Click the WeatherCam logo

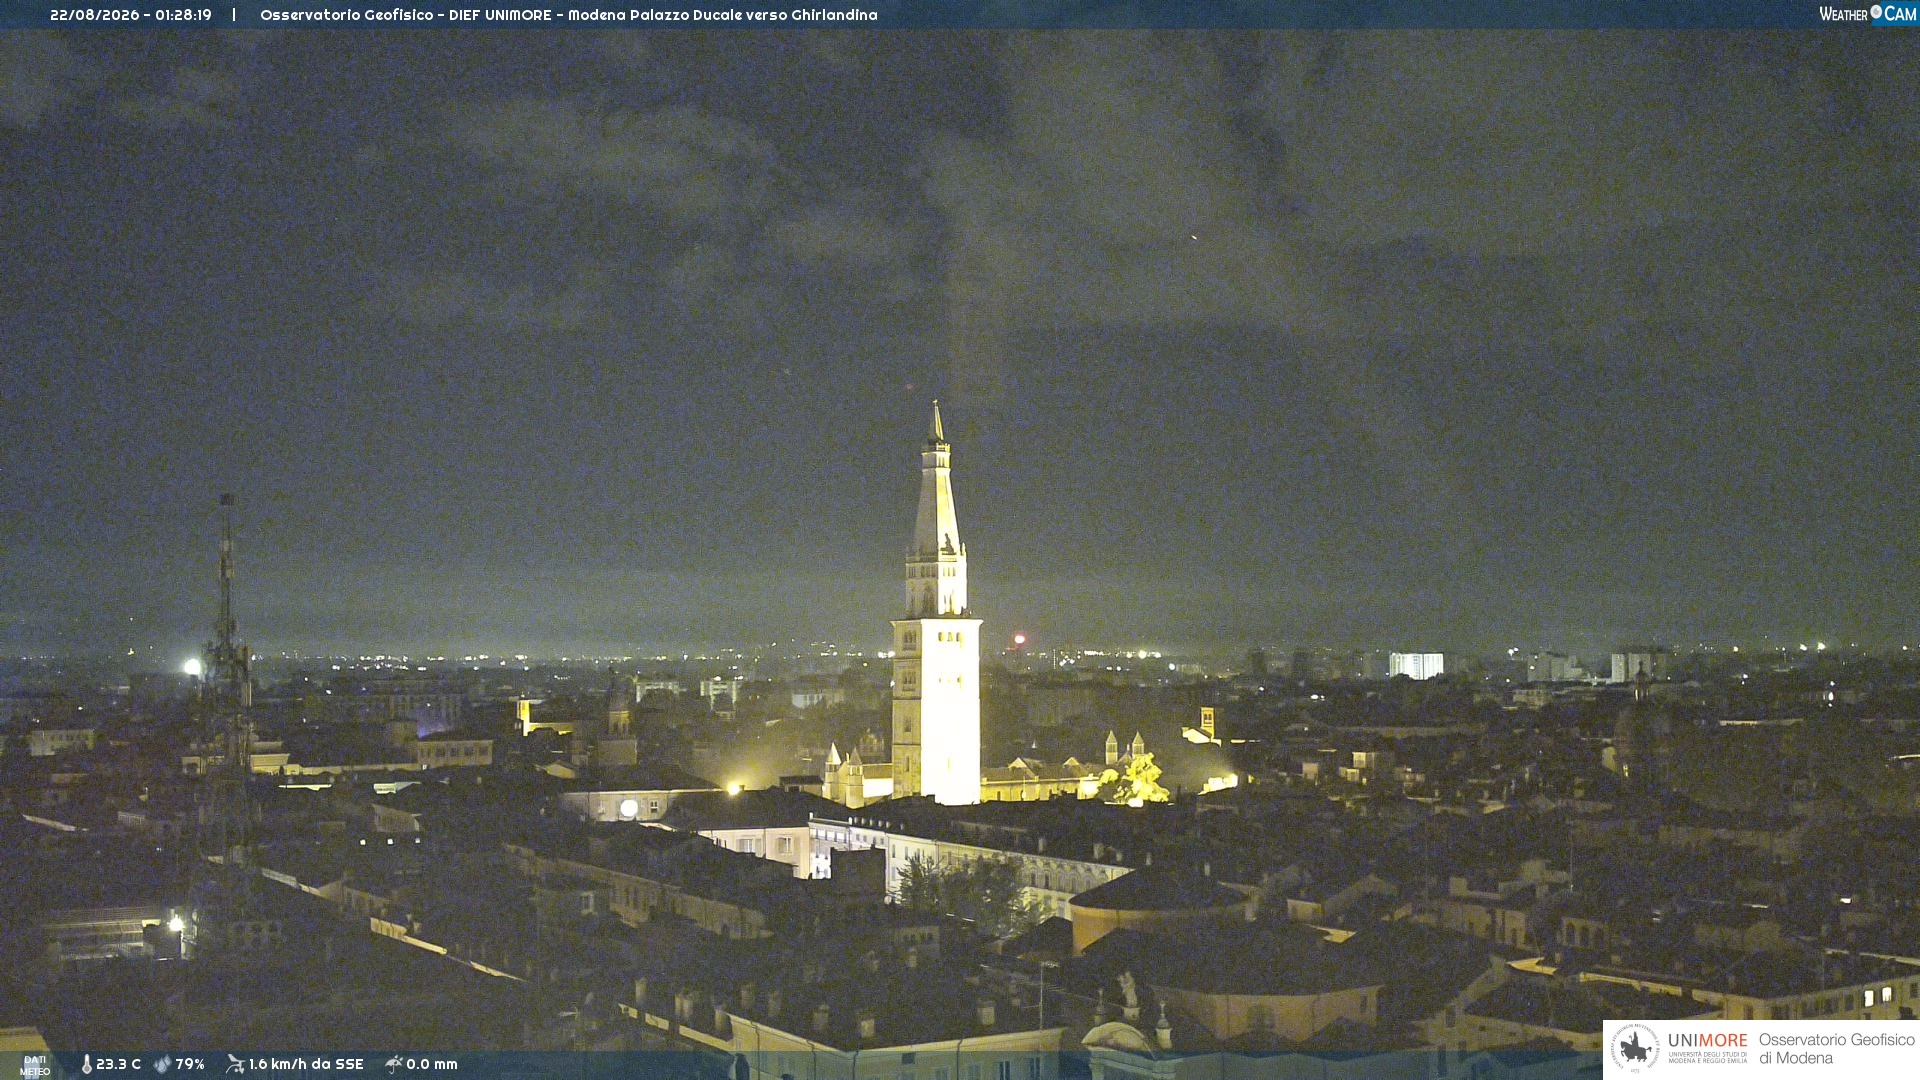(1867, 14)
